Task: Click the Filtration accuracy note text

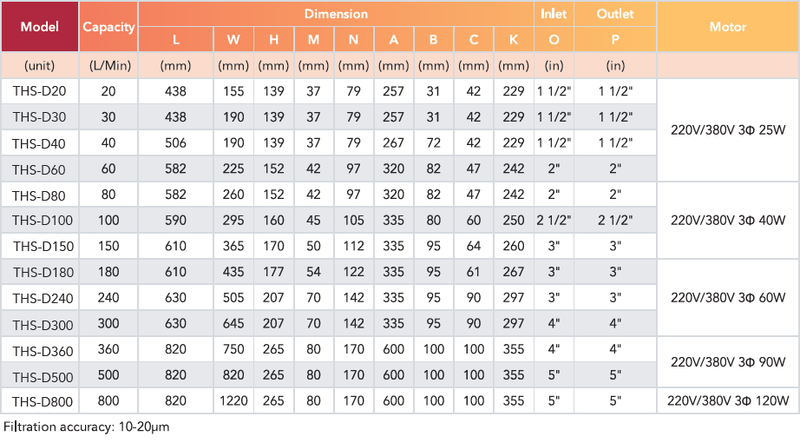Action: pyautogui.click(x=86, y=427)
